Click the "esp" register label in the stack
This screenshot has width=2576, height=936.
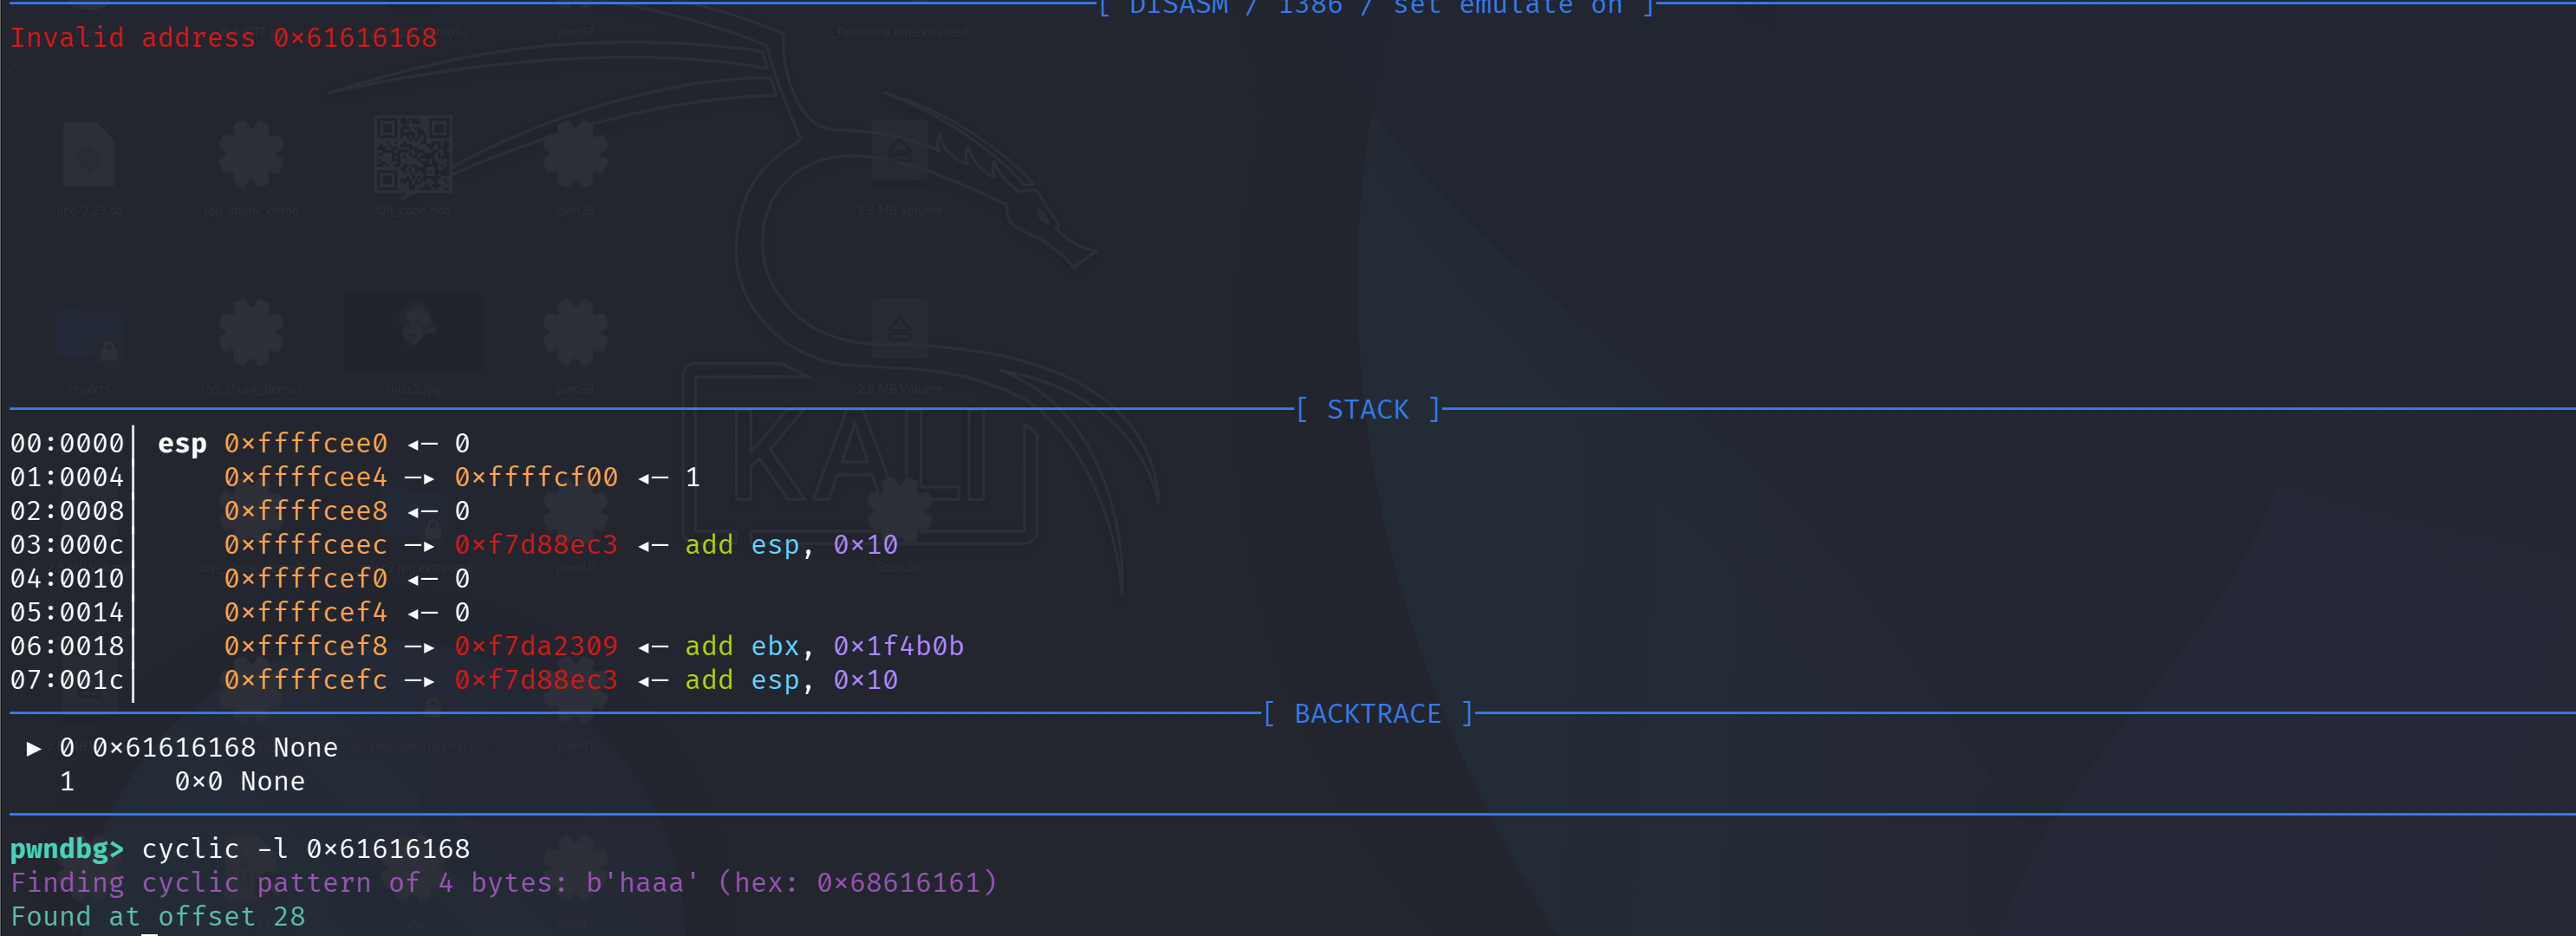click(182, 443)
